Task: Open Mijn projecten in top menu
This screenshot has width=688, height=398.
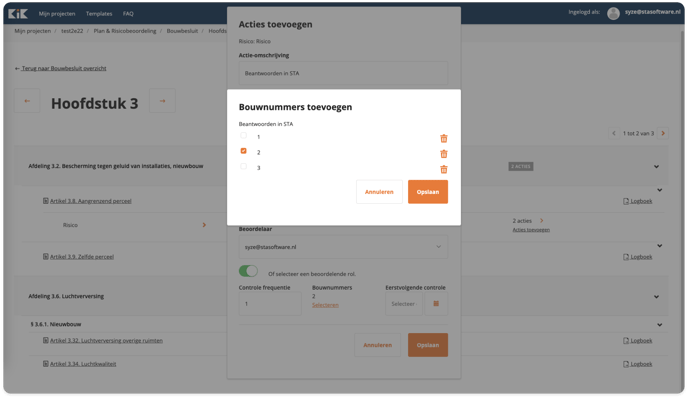Action: [57, 14]
